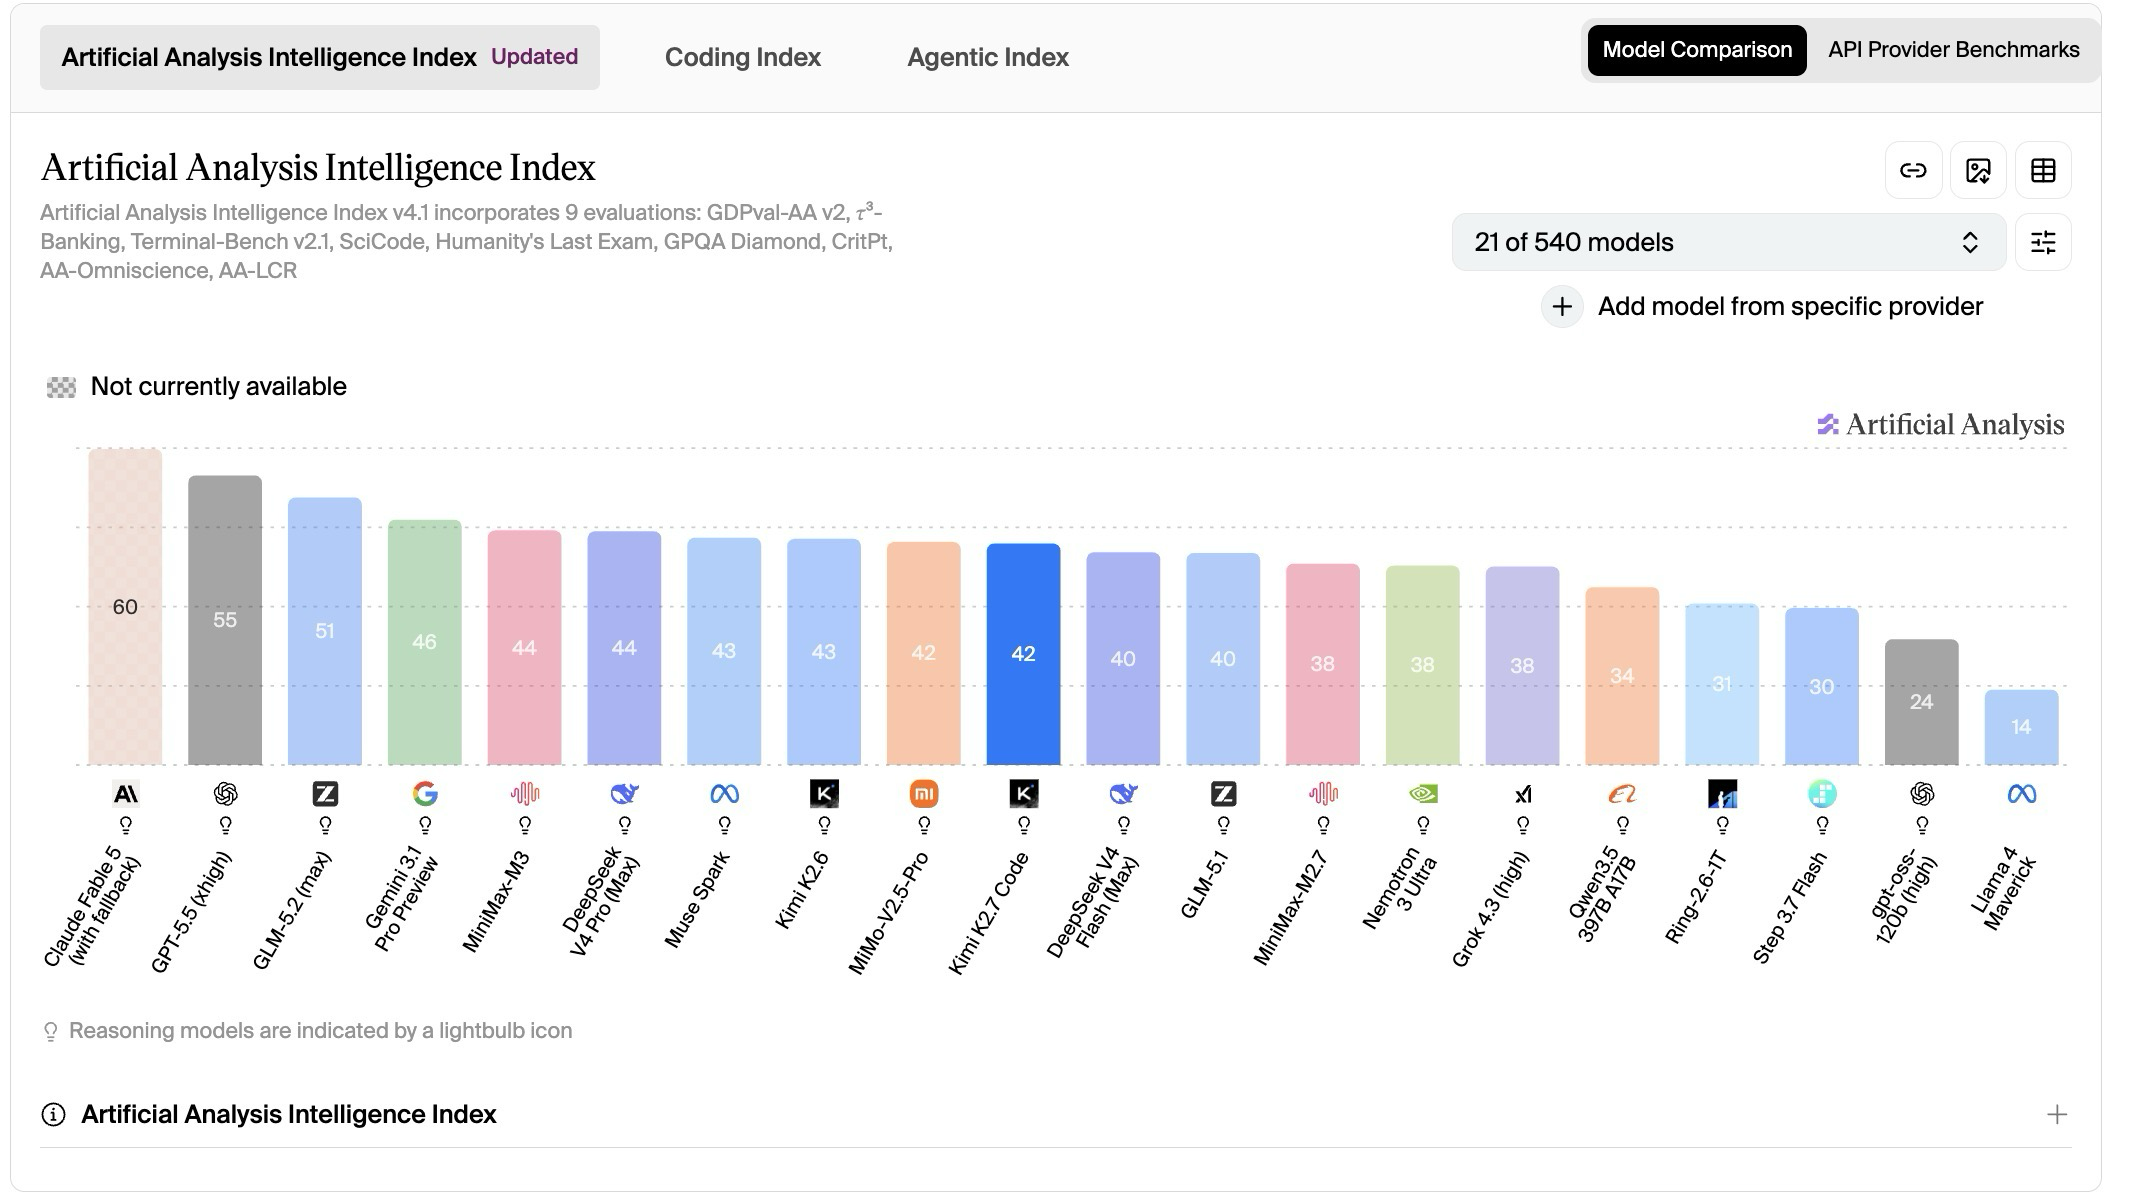Click the lightbulb icon below the Grok 4.3 (high) logo

[1523, 826]
